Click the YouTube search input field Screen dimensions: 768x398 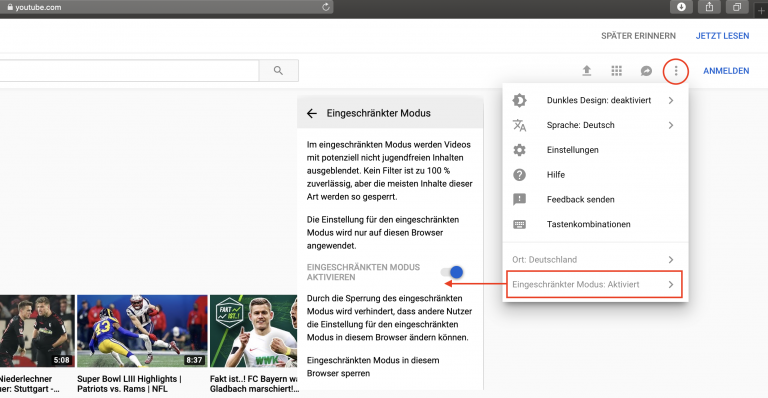point(128,70)
